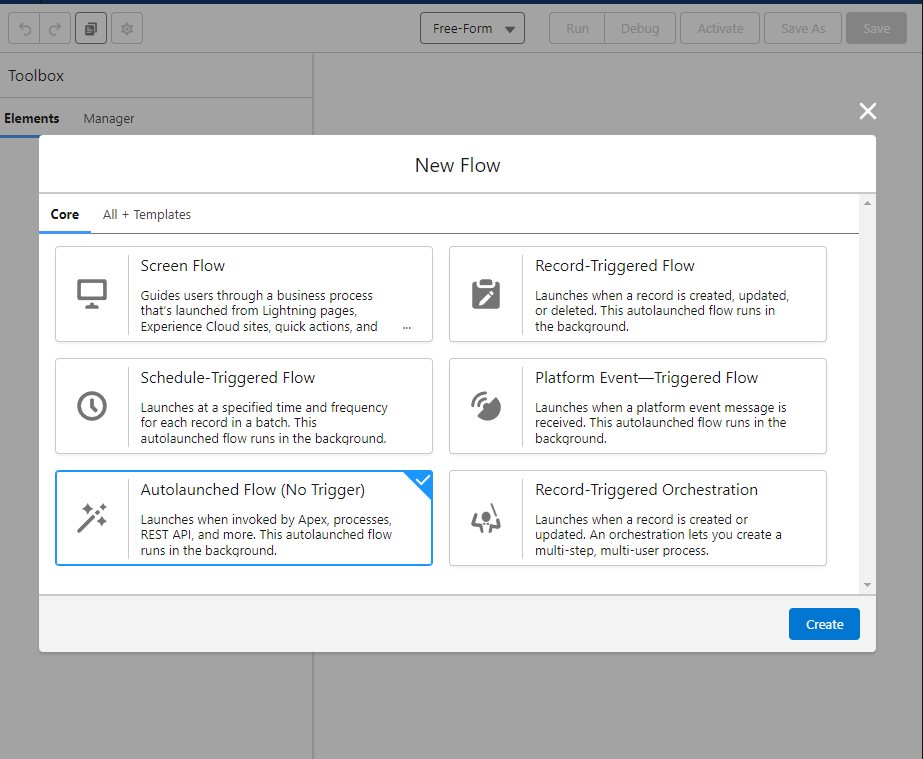Expand Screen Flow truncated description ellipsis

point(406,327)
